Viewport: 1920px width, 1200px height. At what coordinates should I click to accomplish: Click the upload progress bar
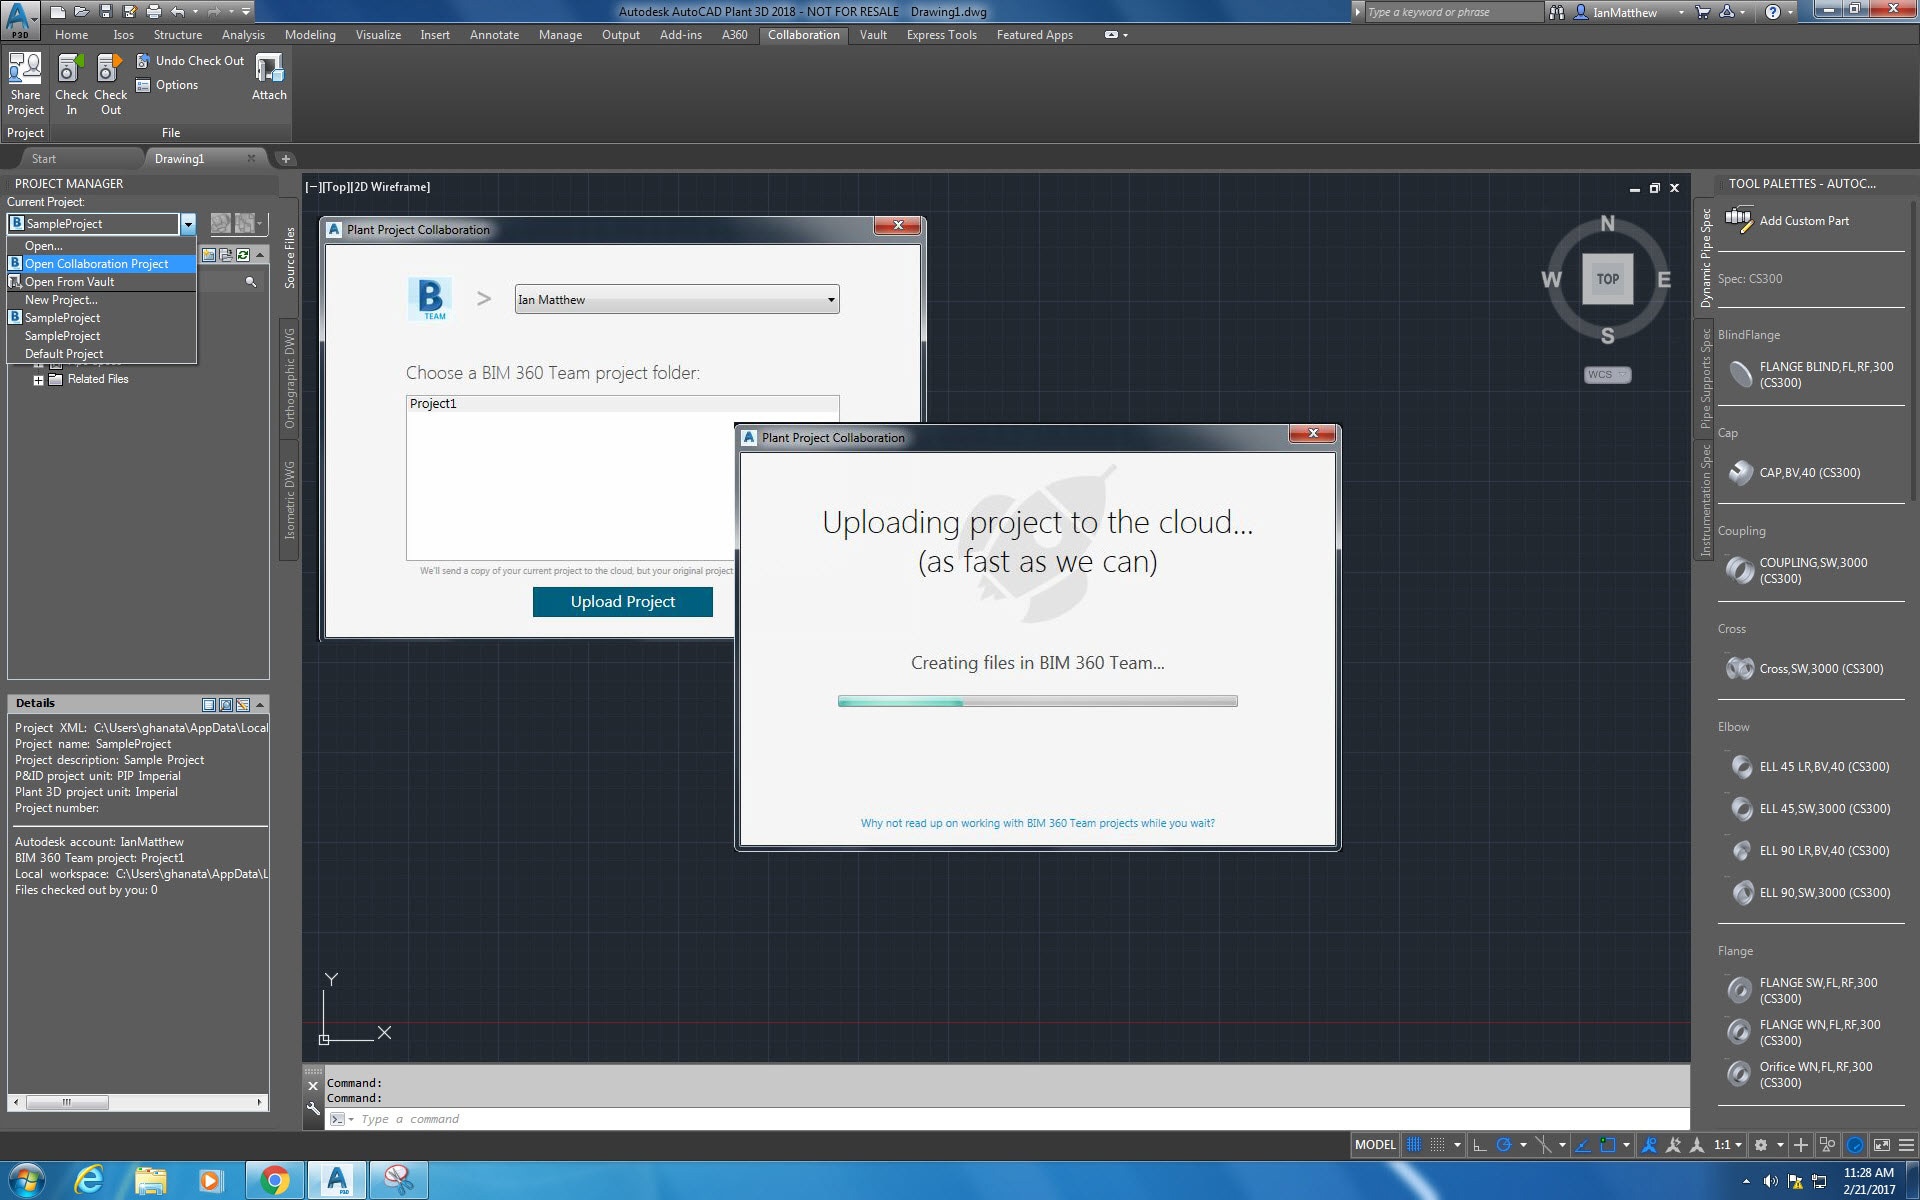click(1037, 702)
